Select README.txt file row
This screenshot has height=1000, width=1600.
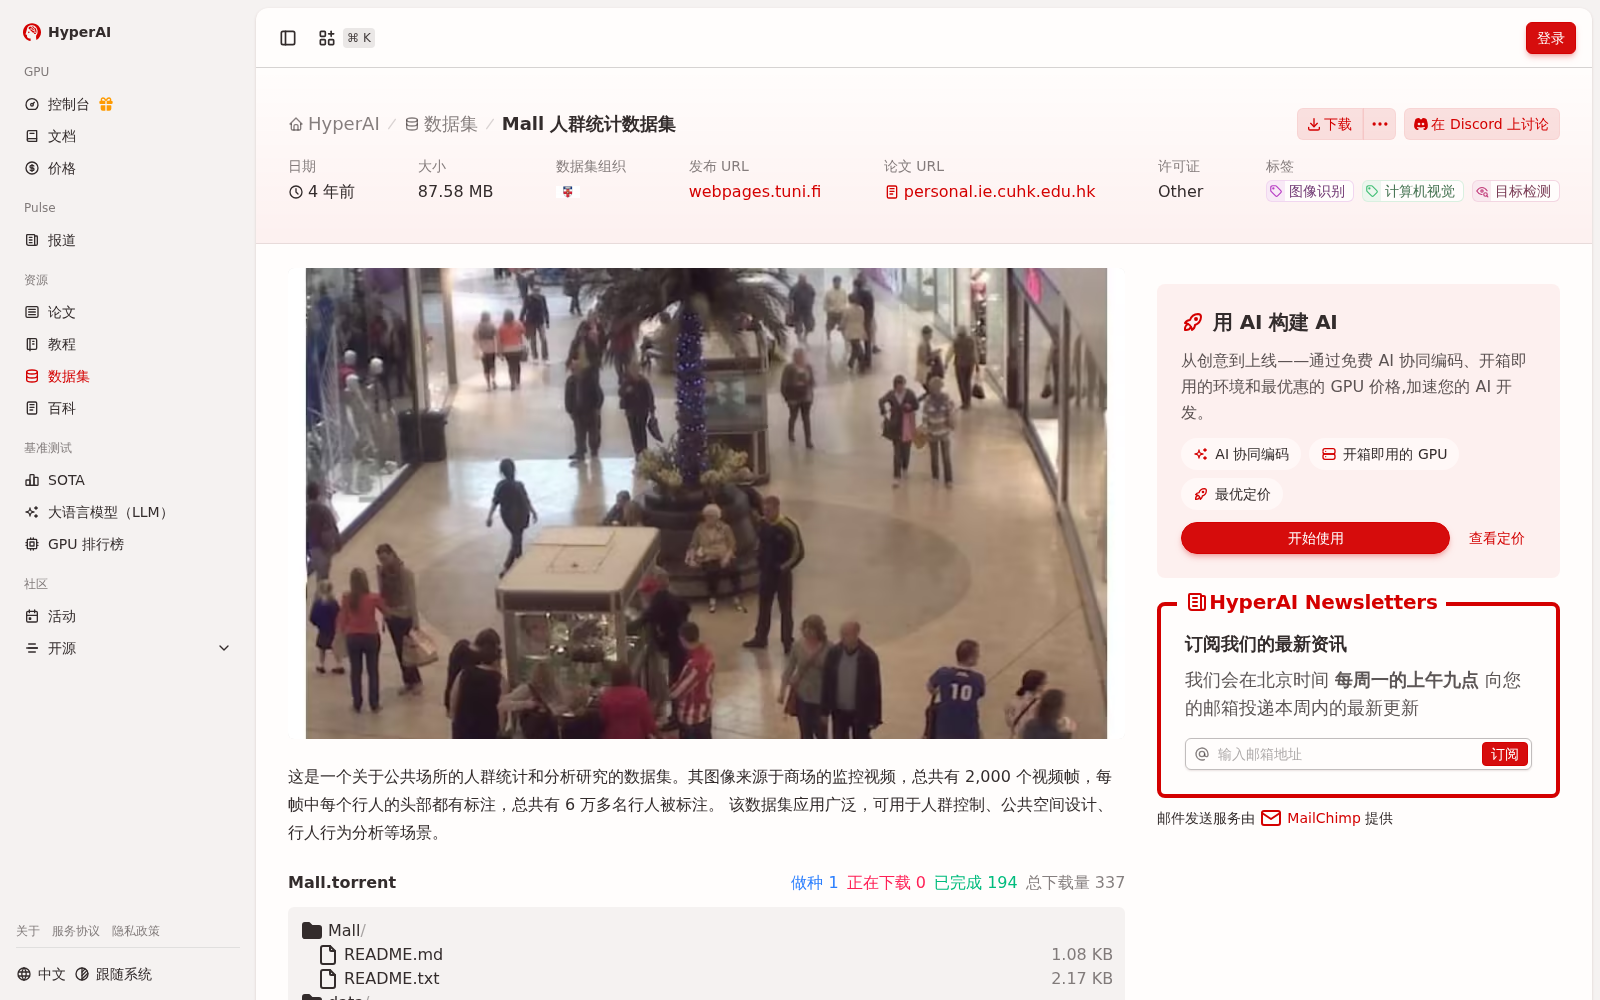pos(706,978)
